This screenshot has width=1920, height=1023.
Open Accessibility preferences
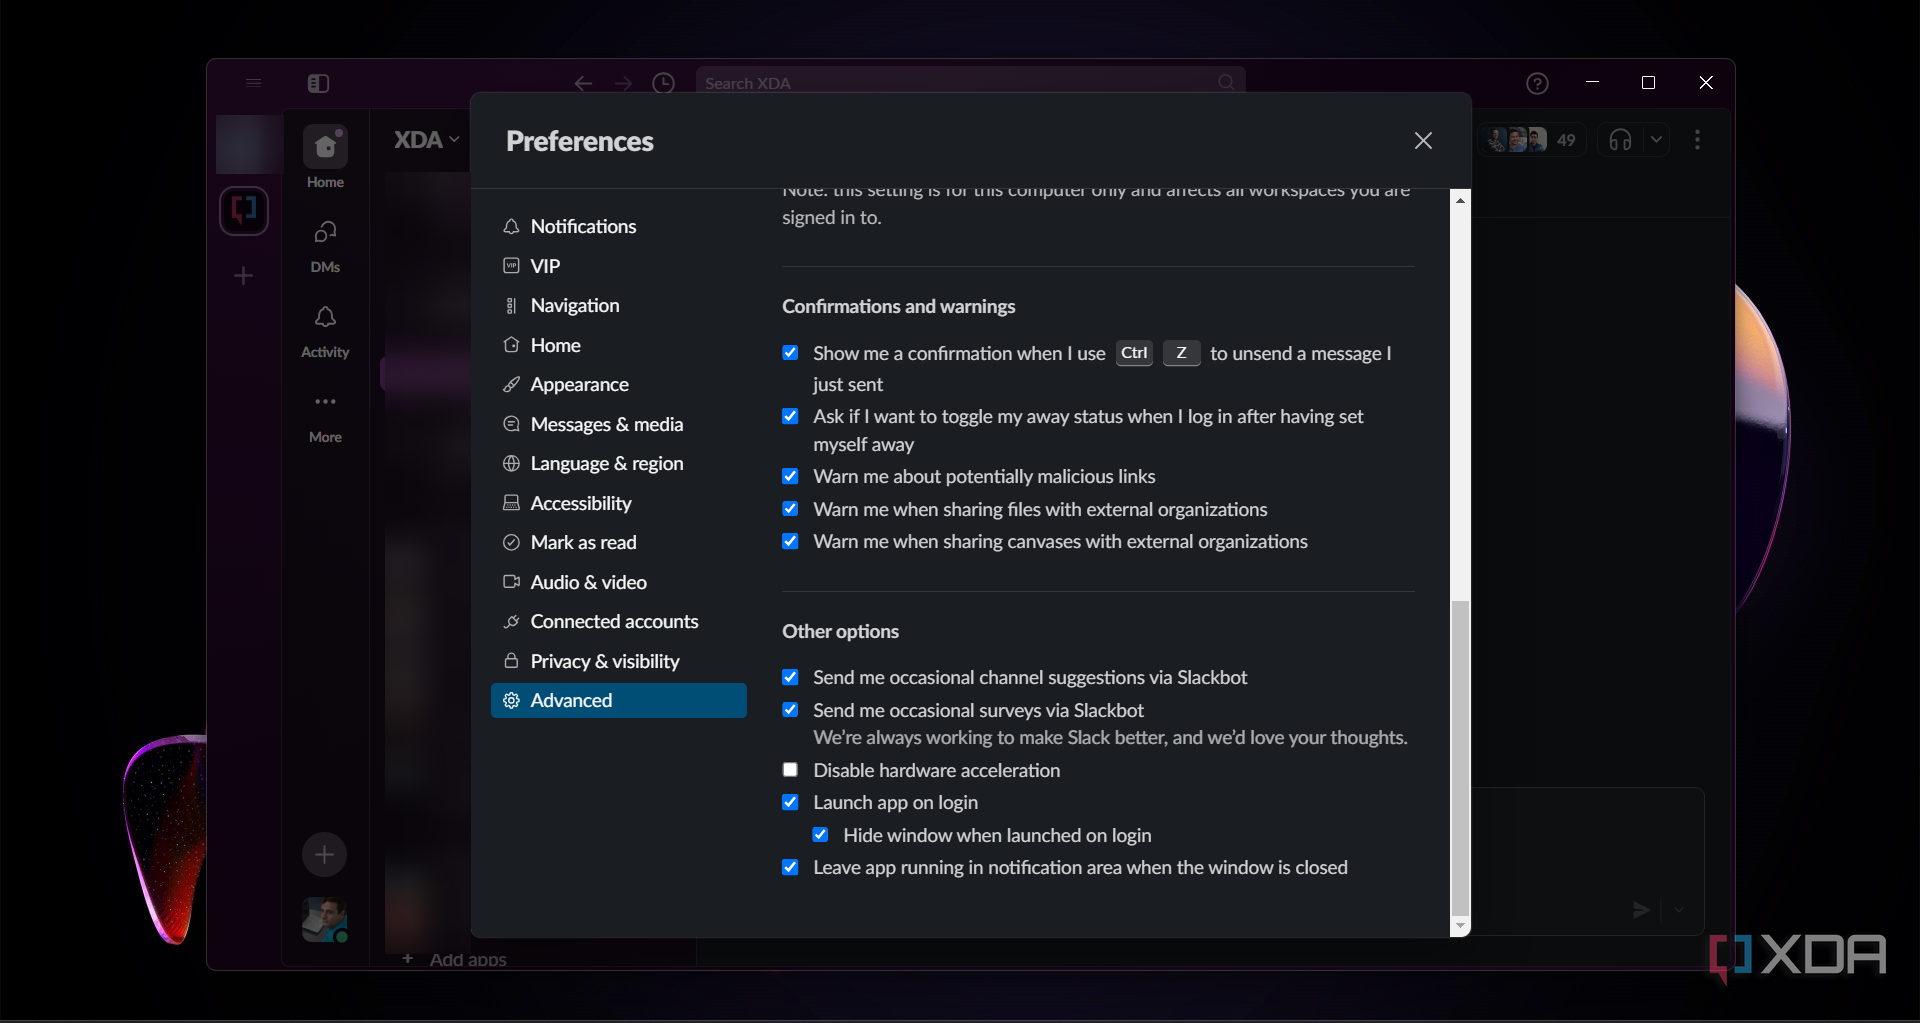coord(619,503)
